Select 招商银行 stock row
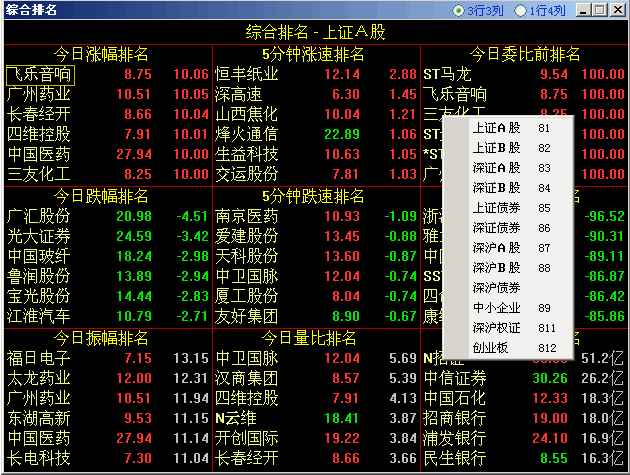Screen dimensions: 630x475 tap(524, 418)
